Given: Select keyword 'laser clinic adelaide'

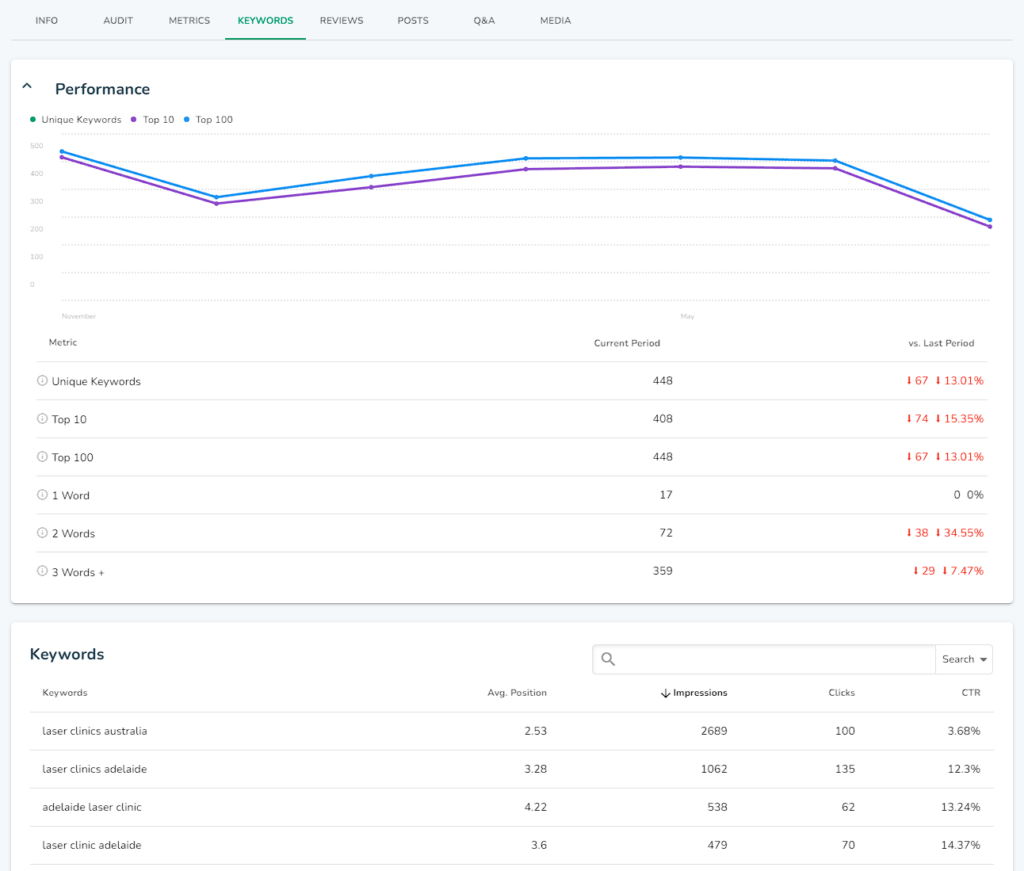Looking at the screenshot, I should coord(92,845).
